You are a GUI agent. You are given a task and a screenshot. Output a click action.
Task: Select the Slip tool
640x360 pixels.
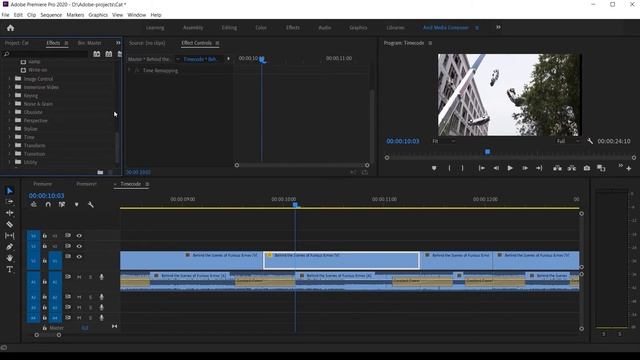(9, 236)
